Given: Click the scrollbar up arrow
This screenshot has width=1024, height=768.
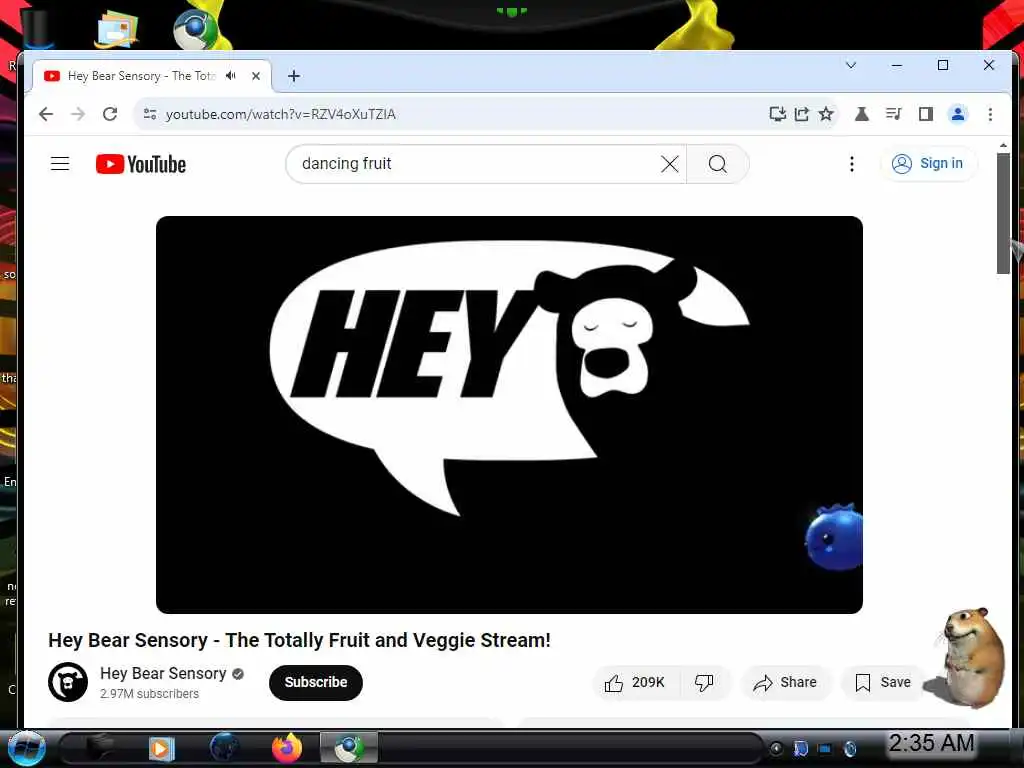Looking at the screenshot, I should tap(1003, 145).
